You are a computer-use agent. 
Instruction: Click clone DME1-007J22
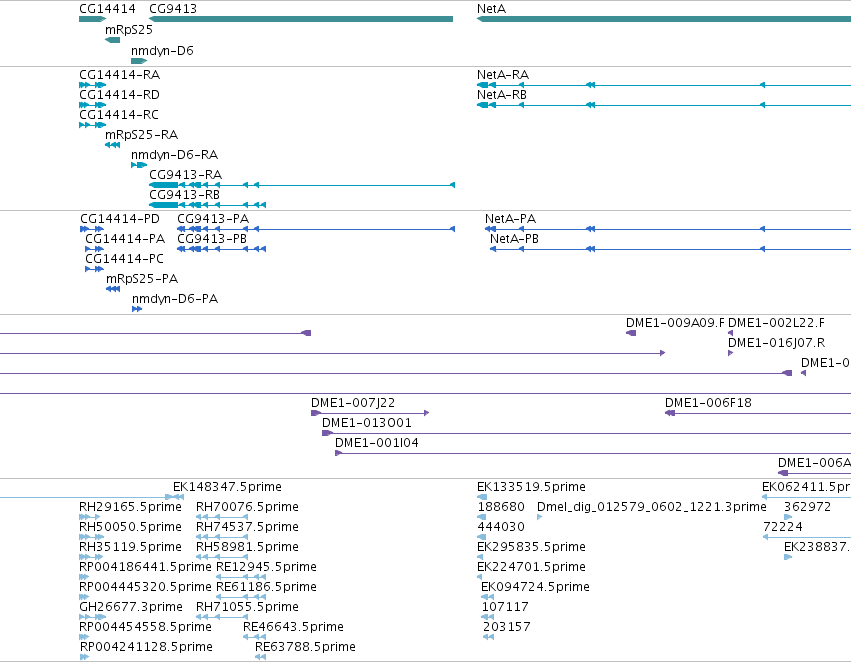coord(353,403)
